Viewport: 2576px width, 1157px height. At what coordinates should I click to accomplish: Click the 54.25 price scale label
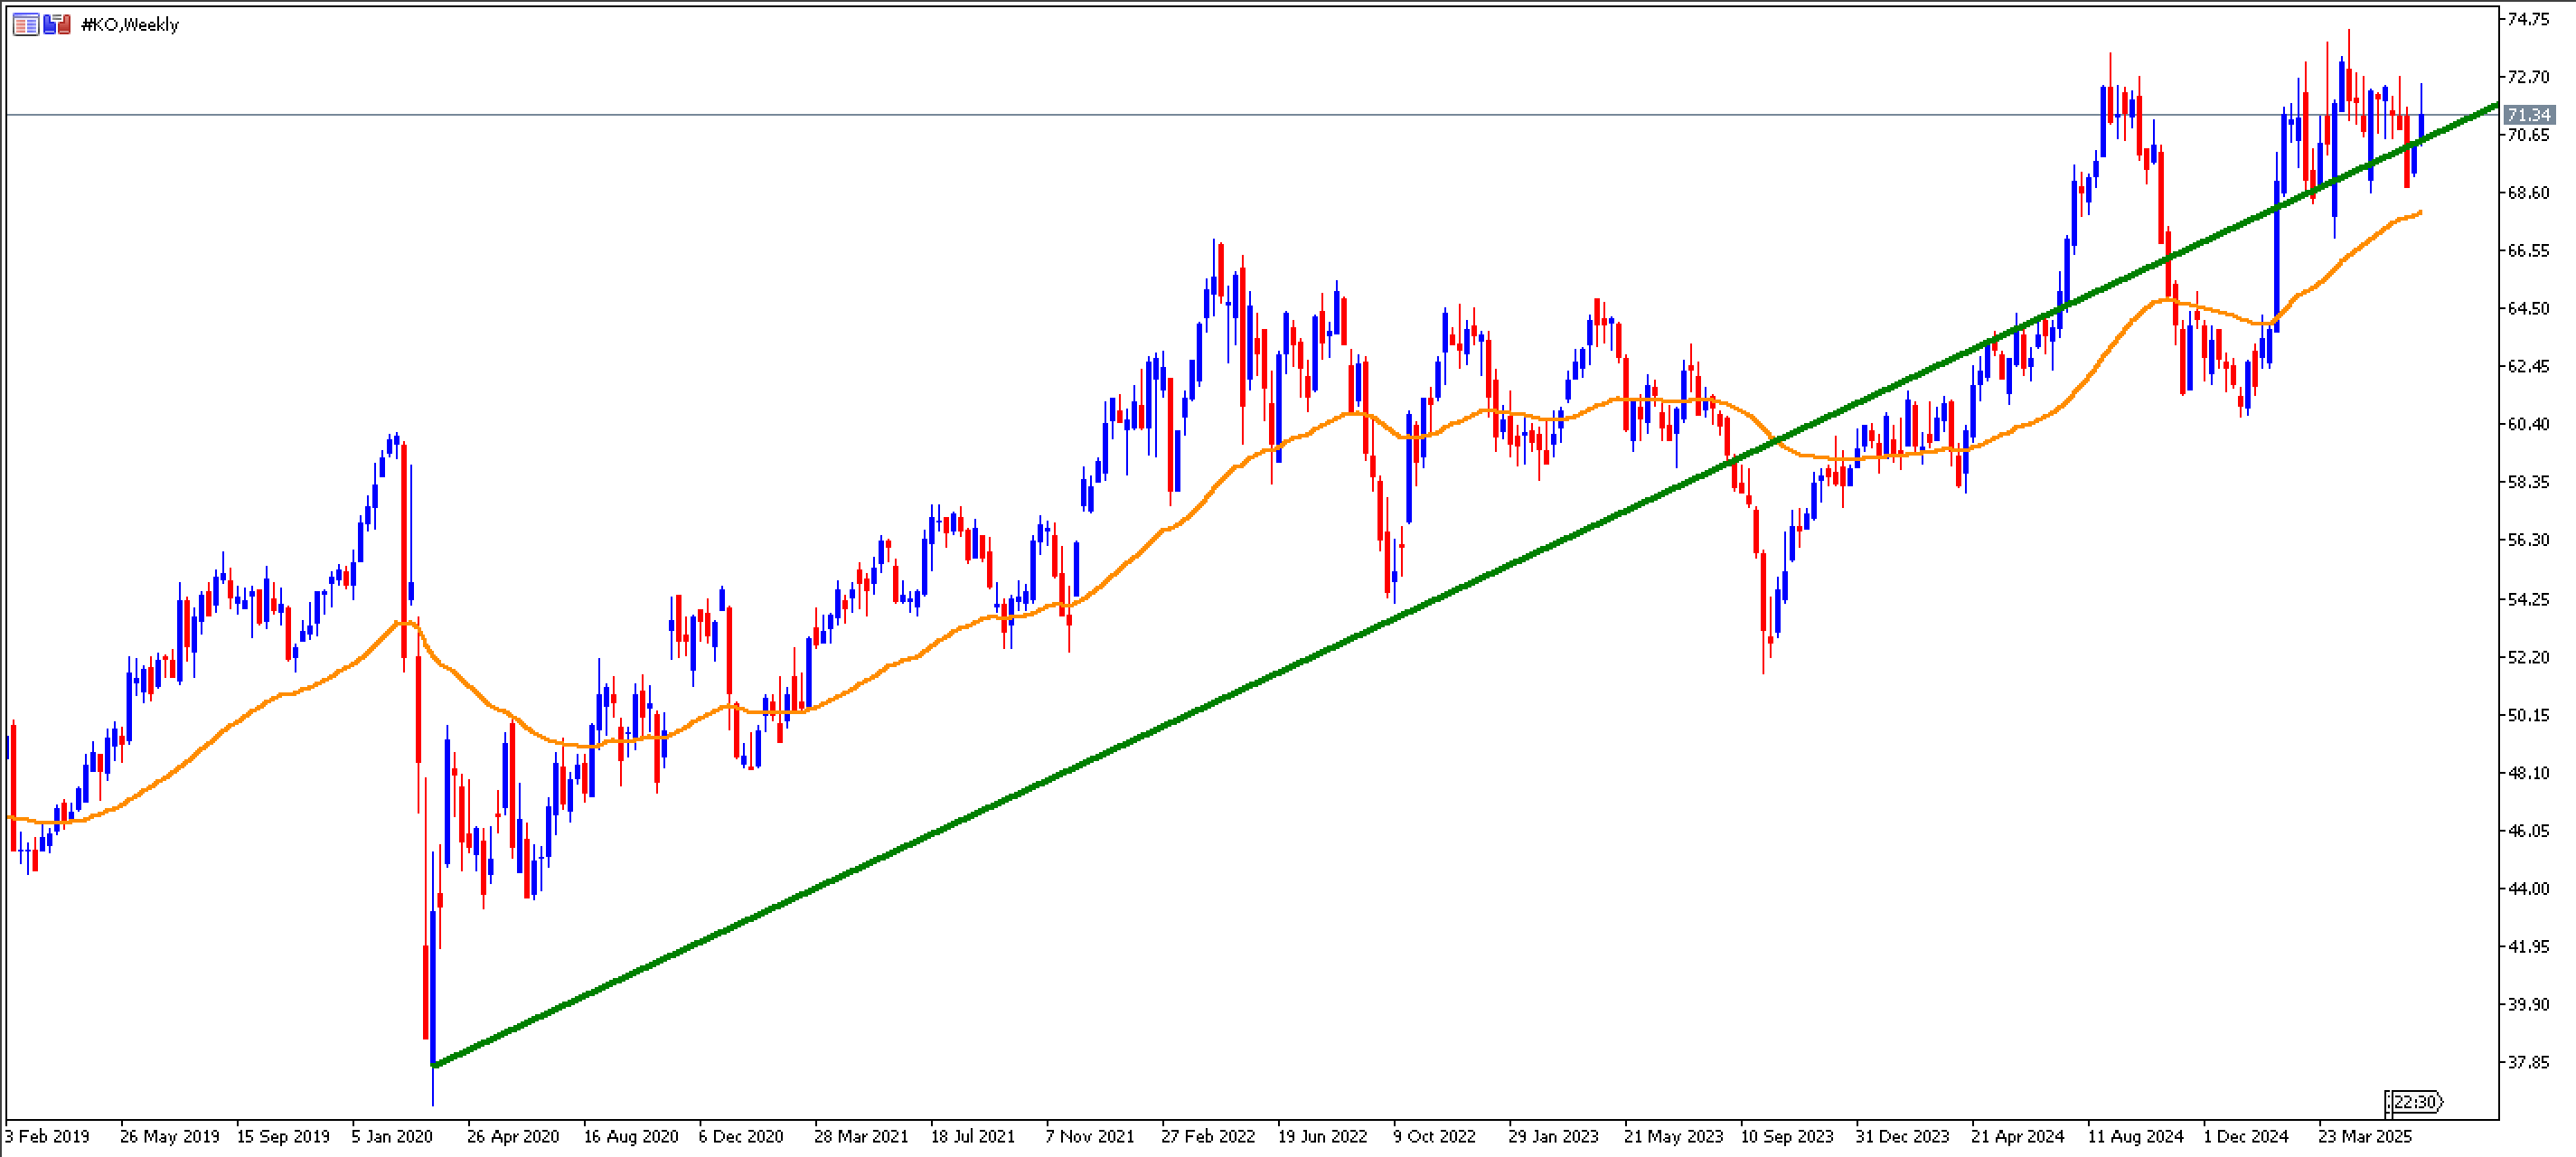[2529, 599]
